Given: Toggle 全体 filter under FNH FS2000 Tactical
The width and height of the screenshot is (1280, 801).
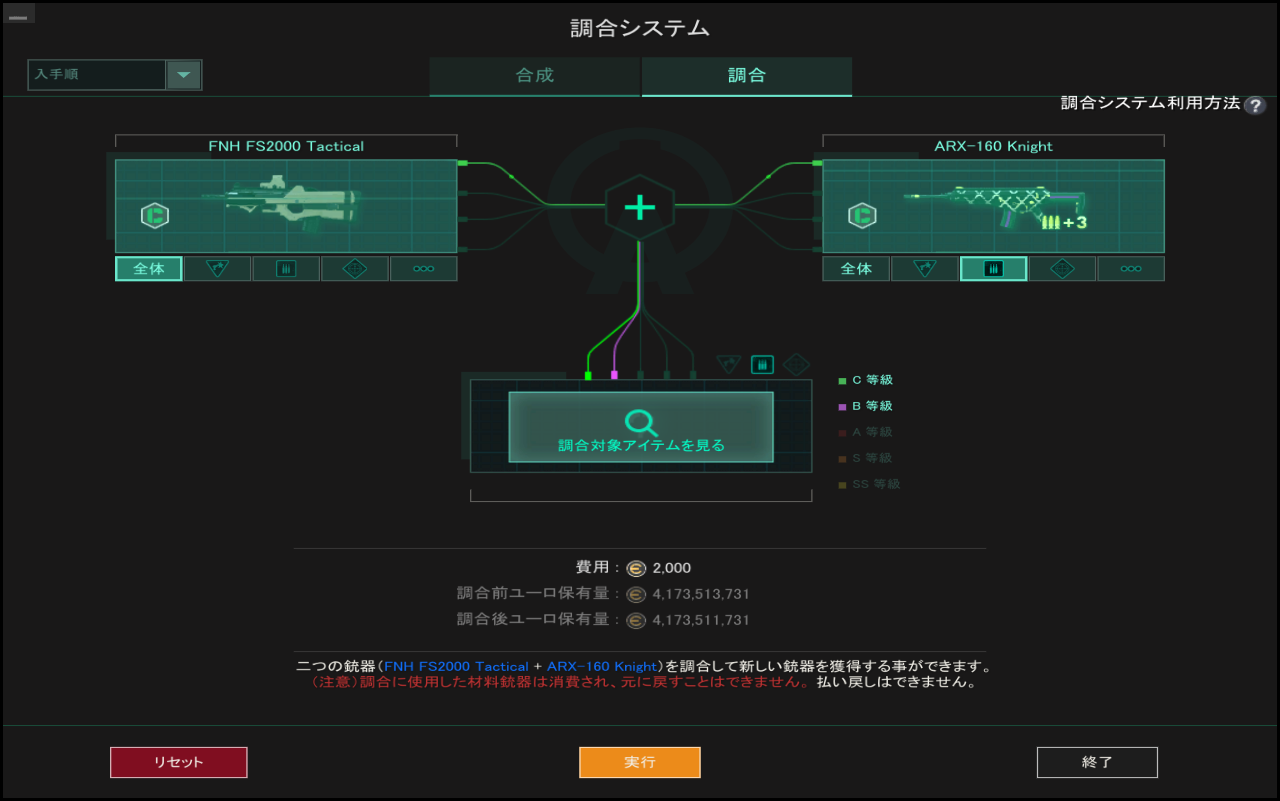Looking at the screenshot, I should click(x=149, y=269).
